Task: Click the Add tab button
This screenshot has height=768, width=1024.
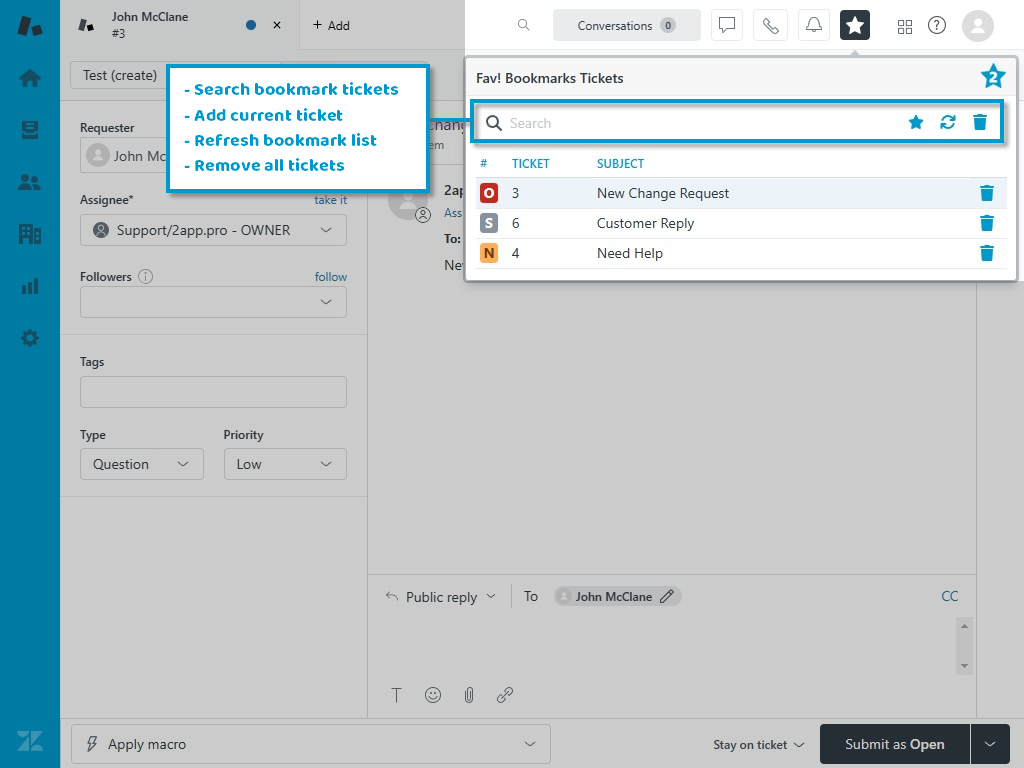Action: click(331, 26)
